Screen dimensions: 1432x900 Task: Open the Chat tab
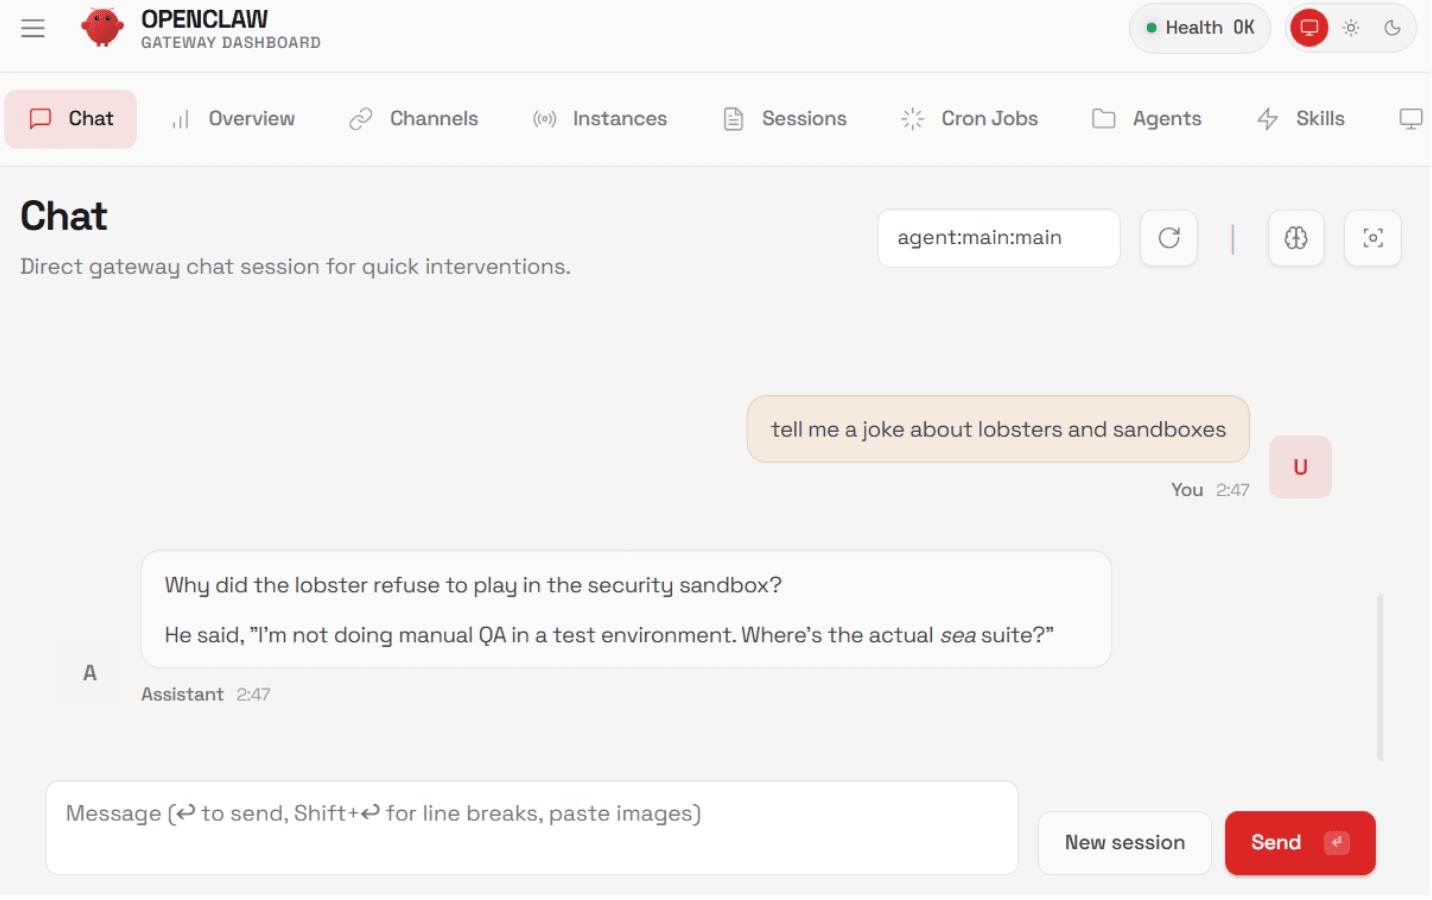pos(71,119)
